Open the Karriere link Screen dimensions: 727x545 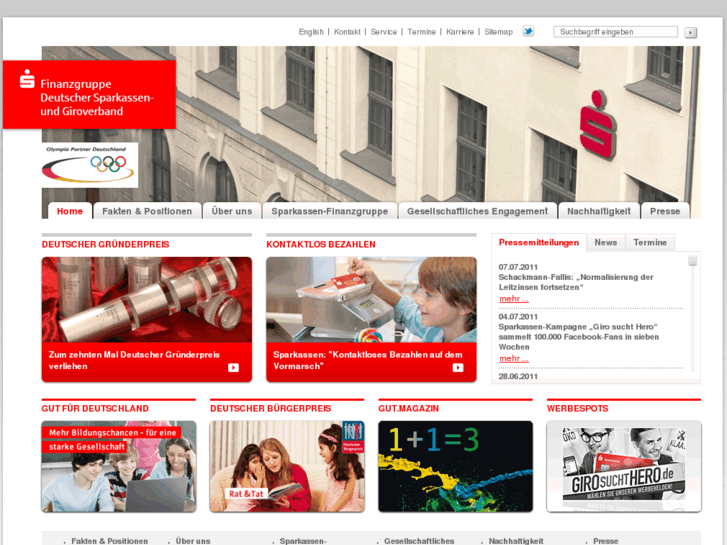point(460,32)
